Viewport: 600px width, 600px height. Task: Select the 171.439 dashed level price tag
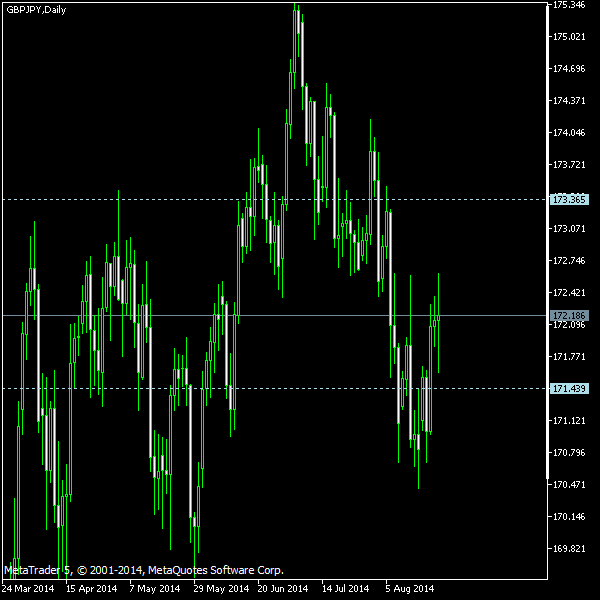(569, 388)
